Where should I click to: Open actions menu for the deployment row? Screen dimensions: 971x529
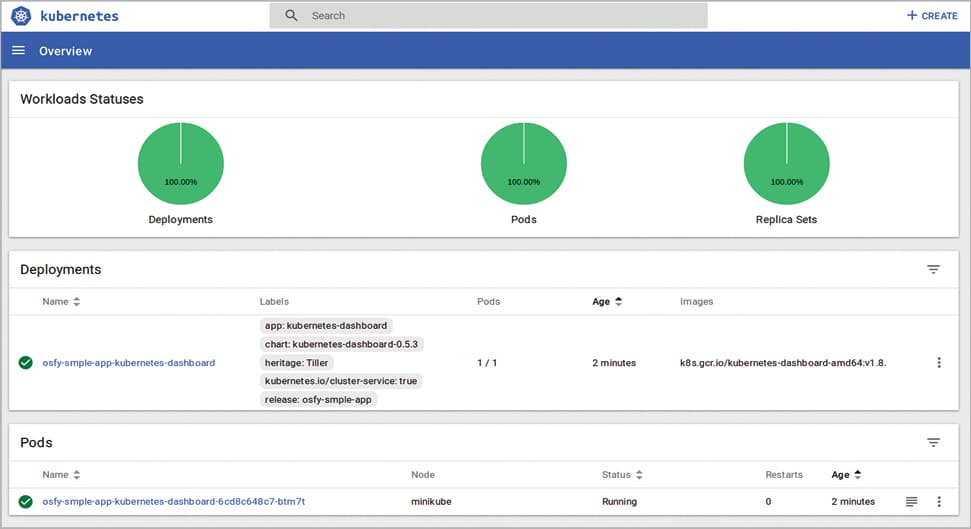pos(938,363)
